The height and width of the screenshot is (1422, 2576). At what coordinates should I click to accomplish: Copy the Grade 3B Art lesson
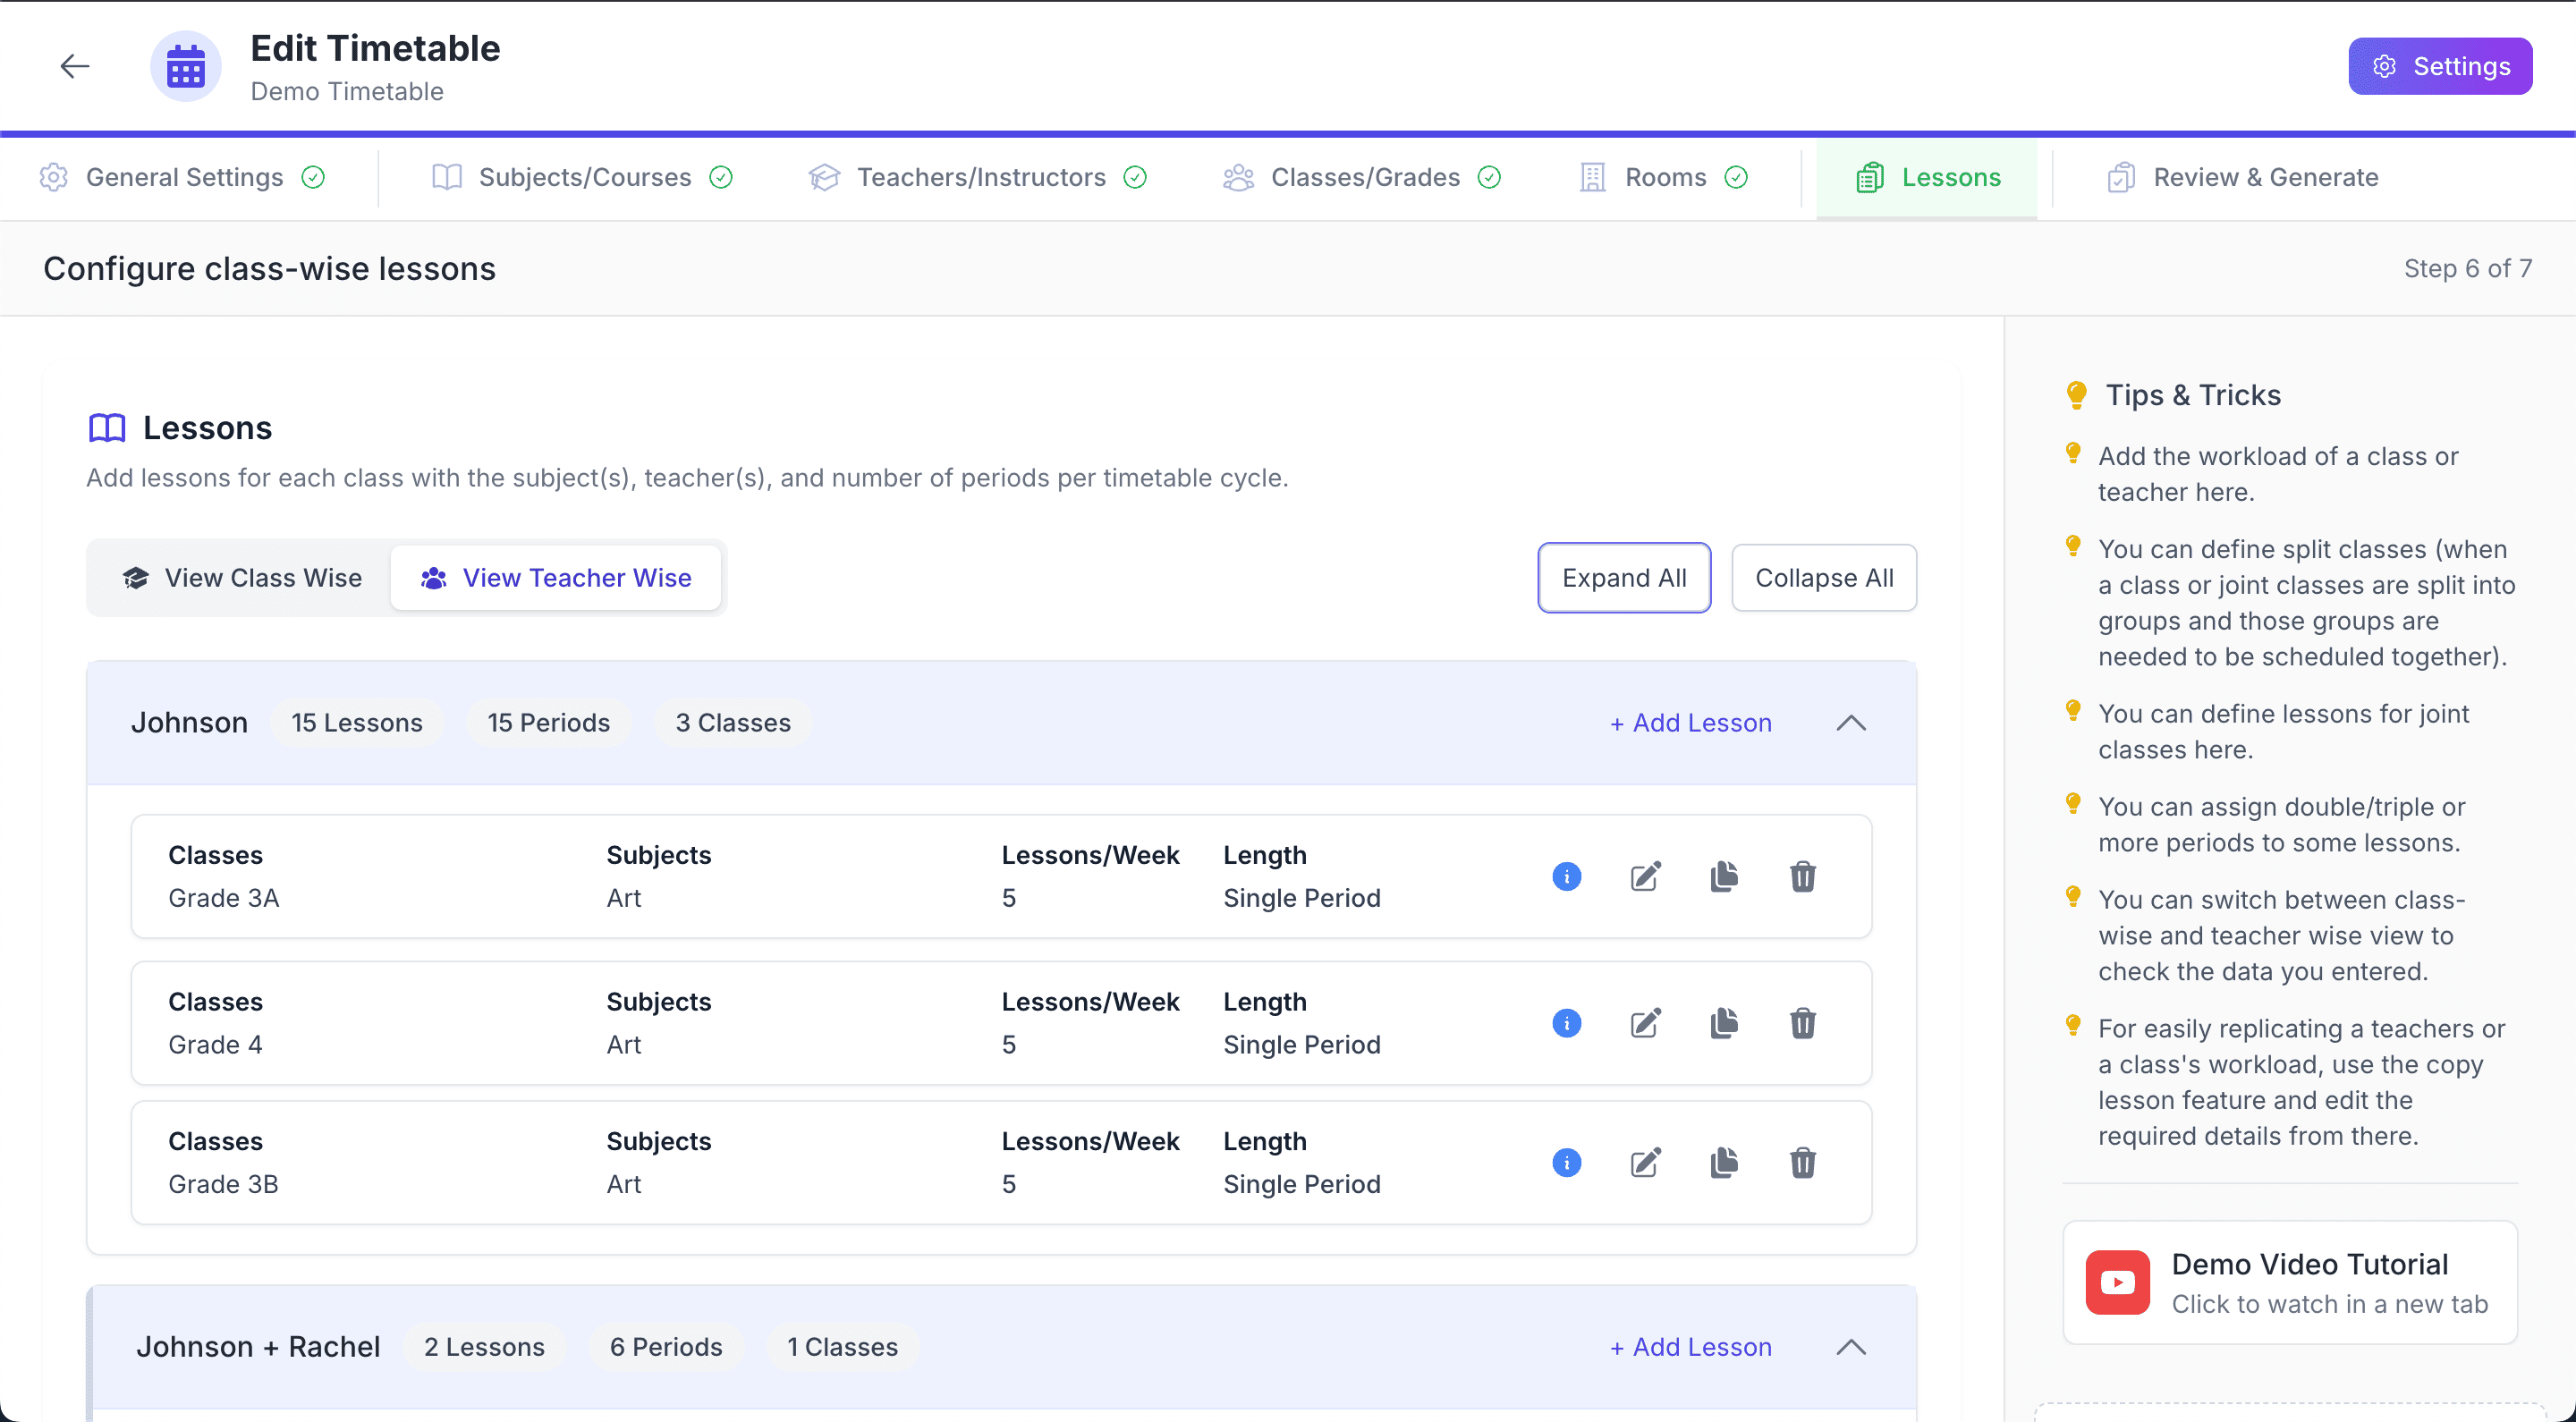1724,1163
